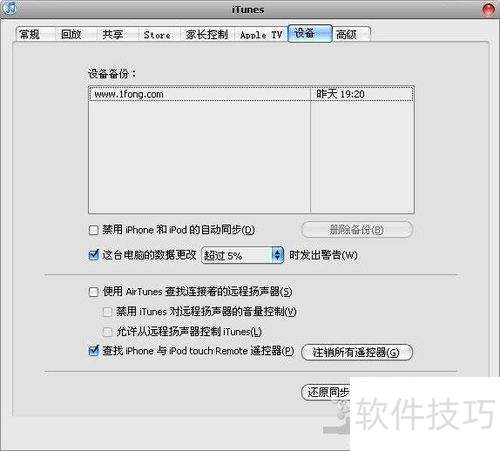
Task: Switch to the 常规 tab
Action: tap(35, 34)
